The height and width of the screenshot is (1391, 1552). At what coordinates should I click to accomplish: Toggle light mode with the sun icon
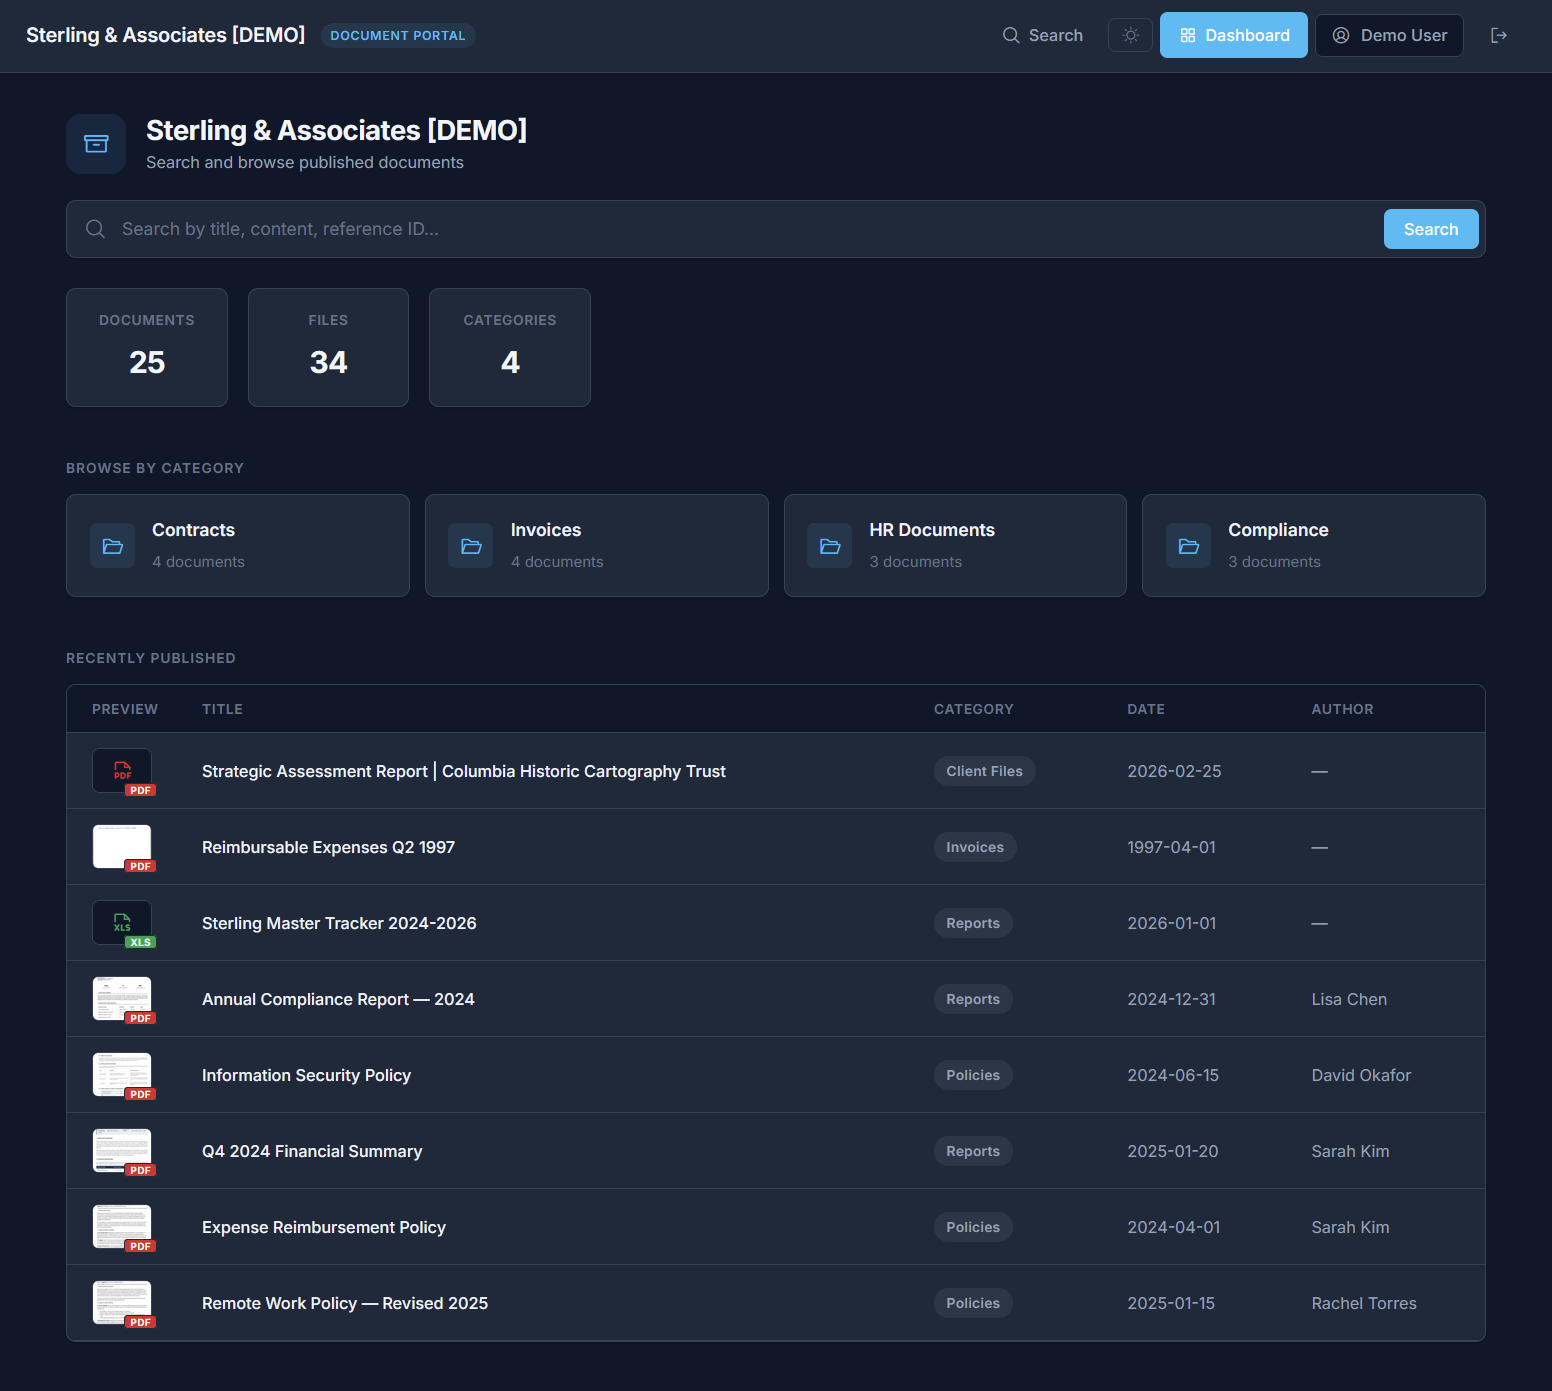(x=1130, y=35)
